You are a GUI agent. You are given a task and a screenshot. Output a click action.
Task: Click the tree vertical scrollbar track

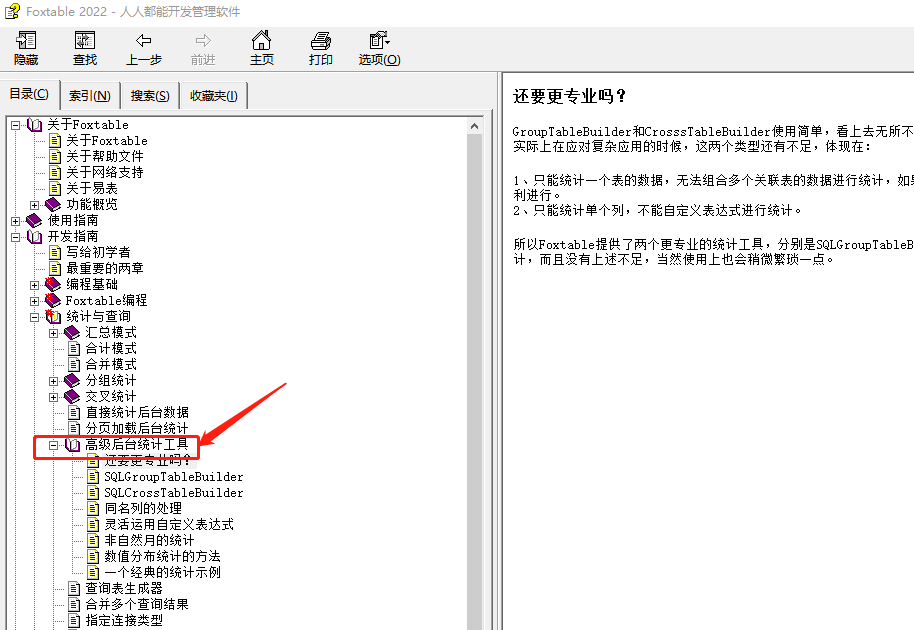tap(474, 381)
